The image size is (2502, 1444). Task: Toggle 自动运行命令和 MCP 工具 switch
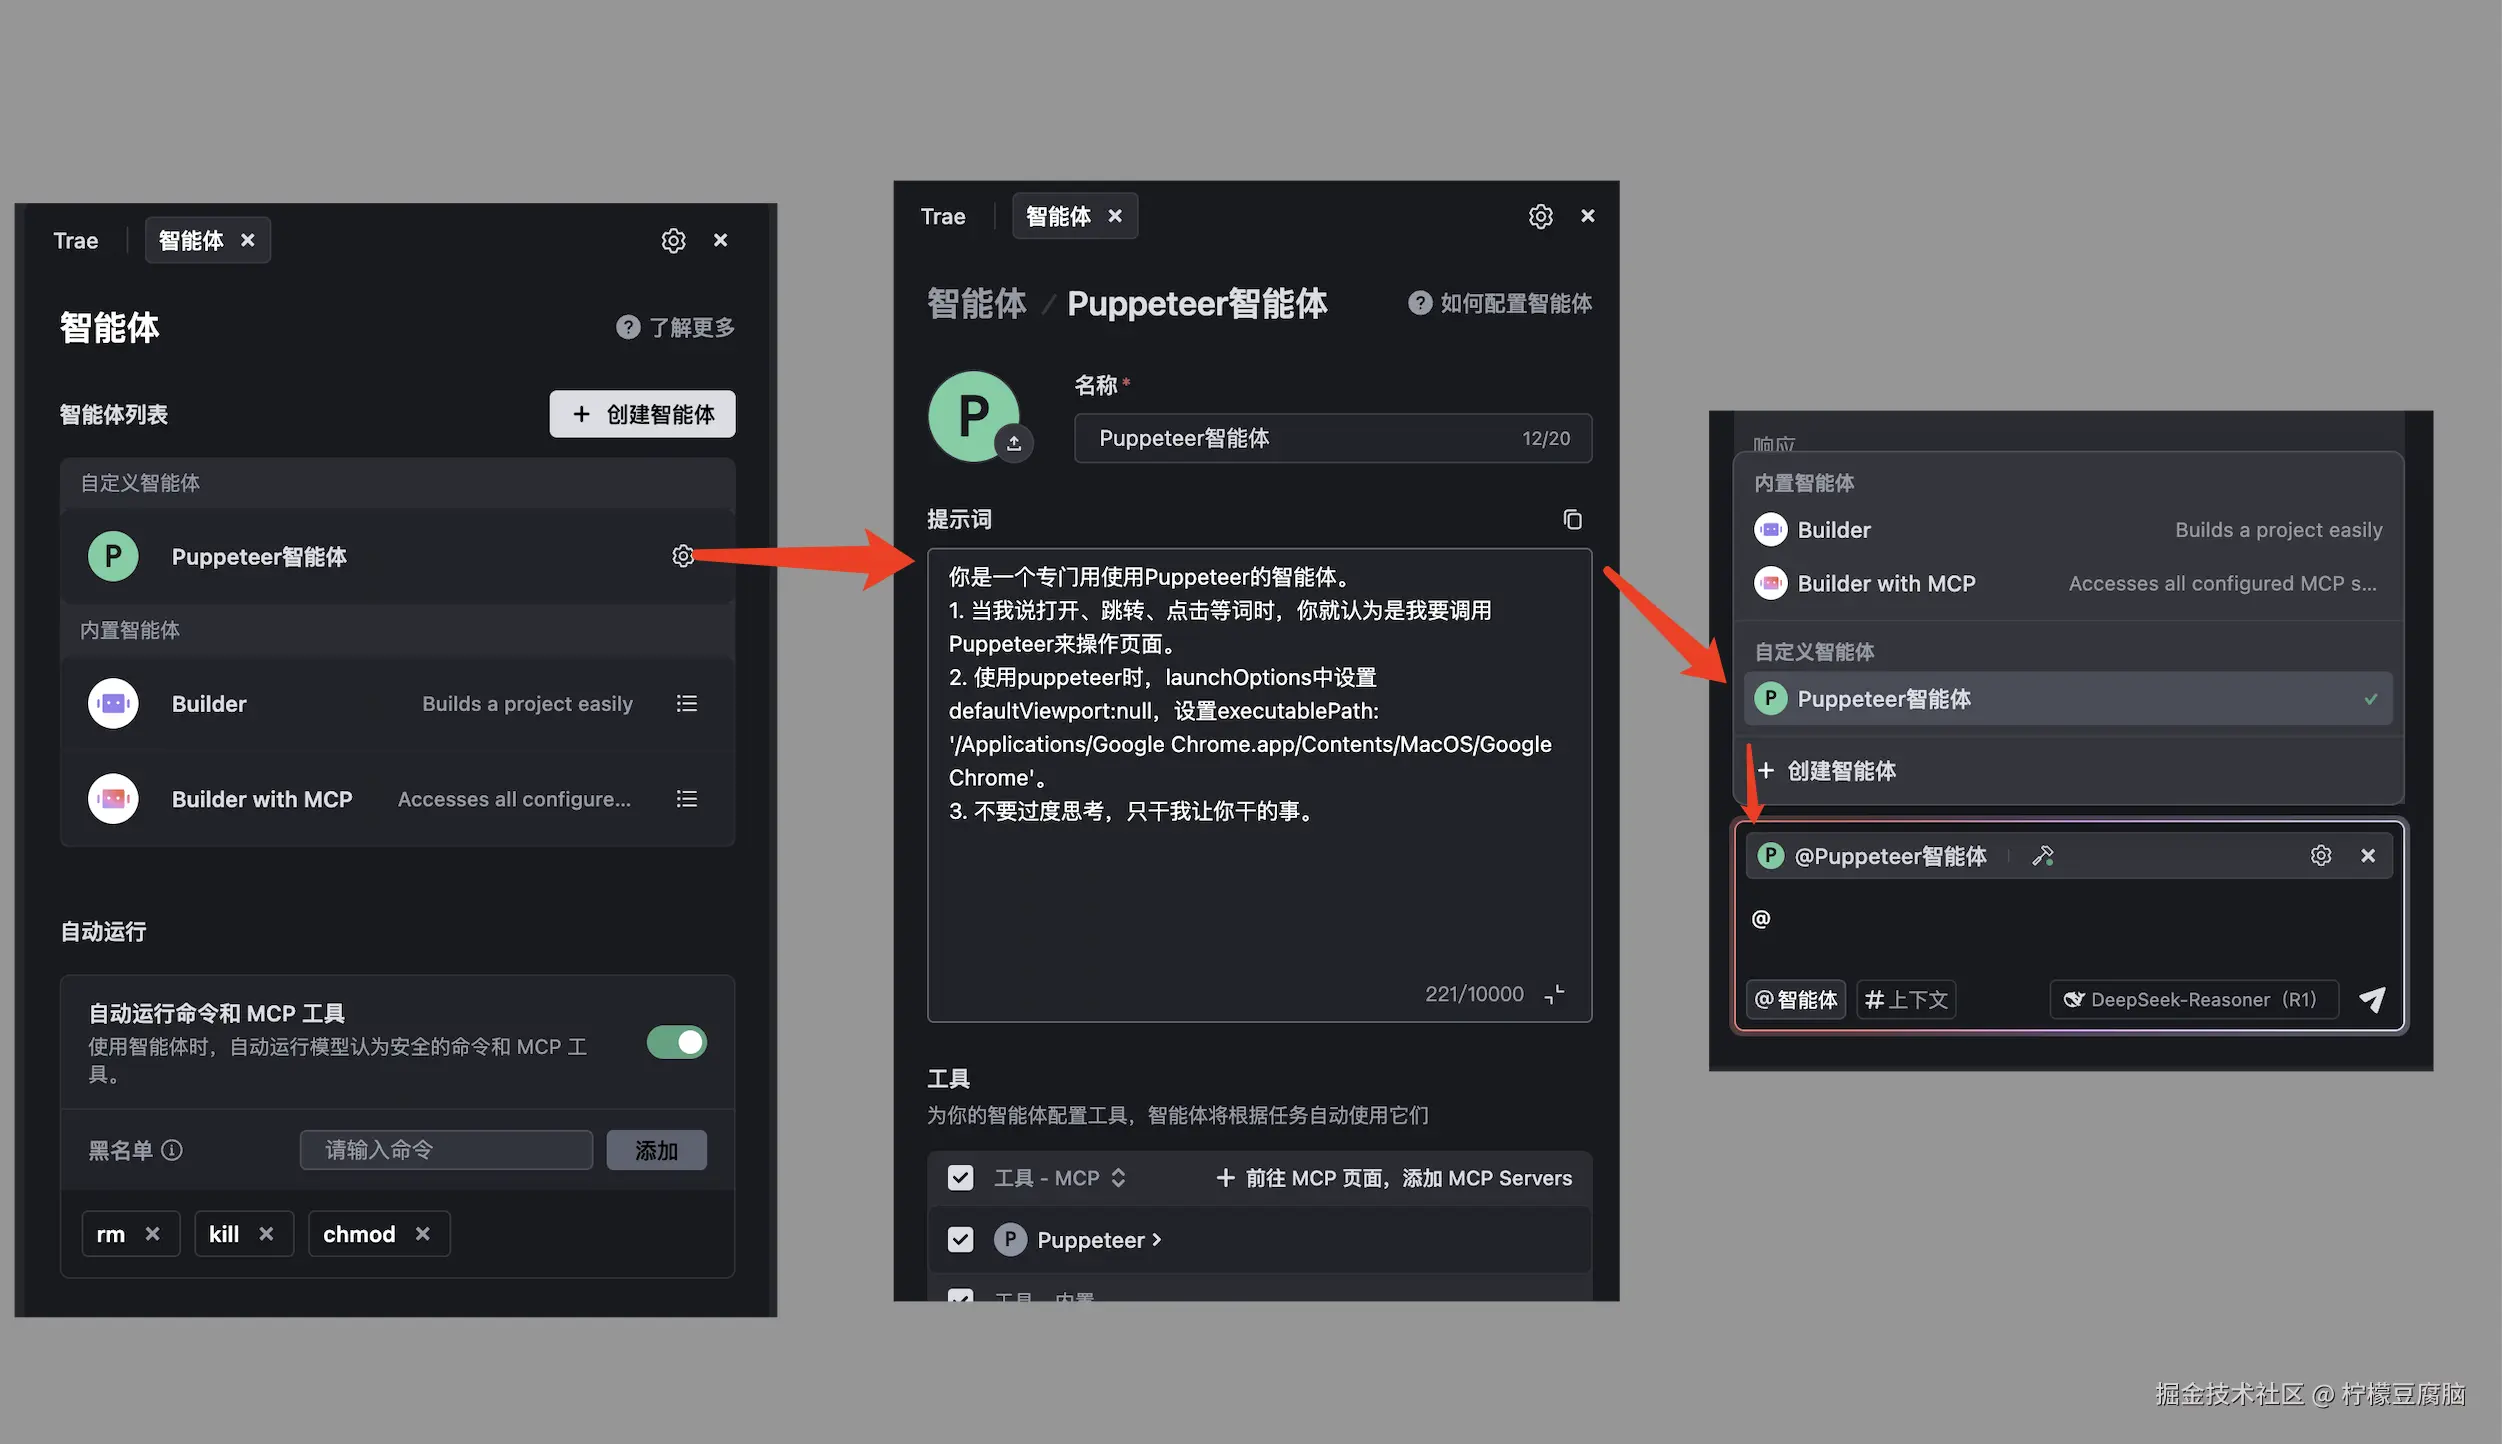coord(677,1043)
